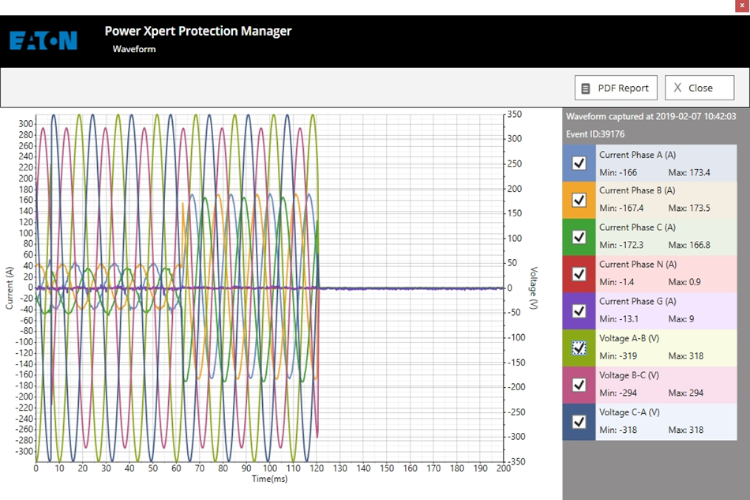
Task: Click the waveform captured timestamp text
Action: click(x=651, y=117)
